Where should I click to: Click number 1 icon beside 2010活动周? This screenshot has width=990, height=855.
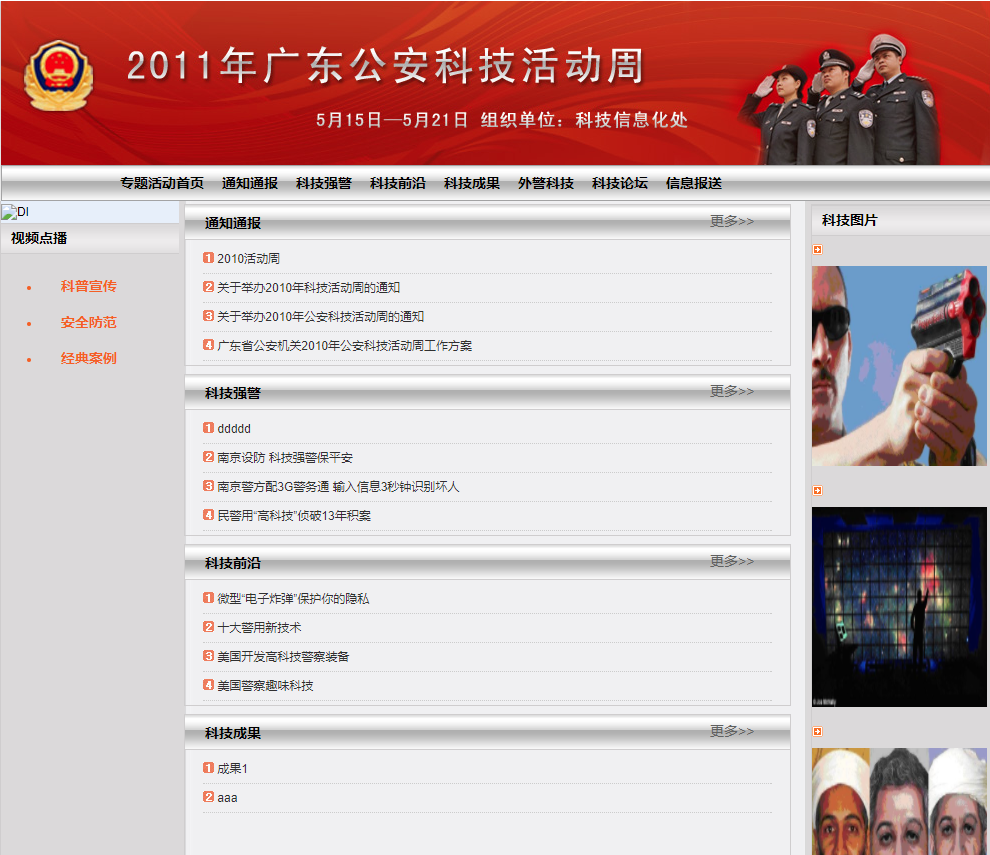pos(208,258)
